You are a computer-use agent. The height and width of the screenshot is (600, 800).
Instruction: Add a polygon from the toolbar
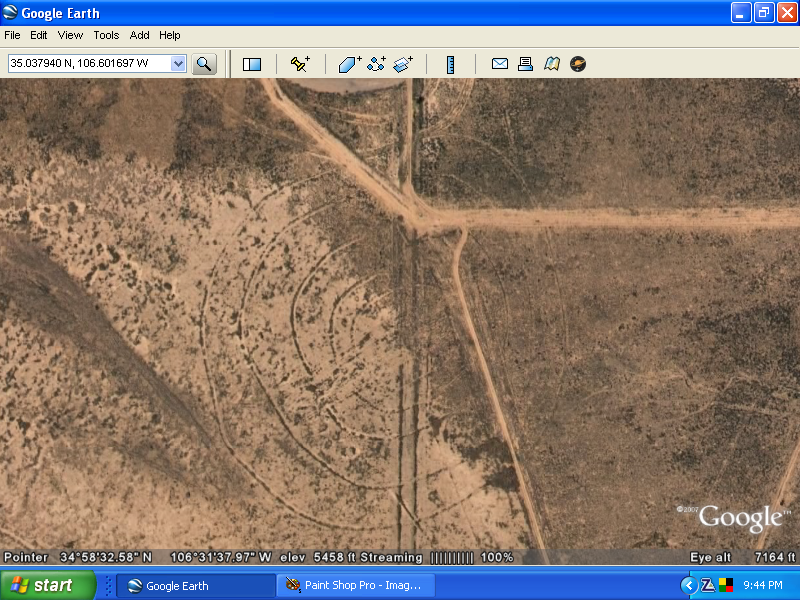(350, 64)
